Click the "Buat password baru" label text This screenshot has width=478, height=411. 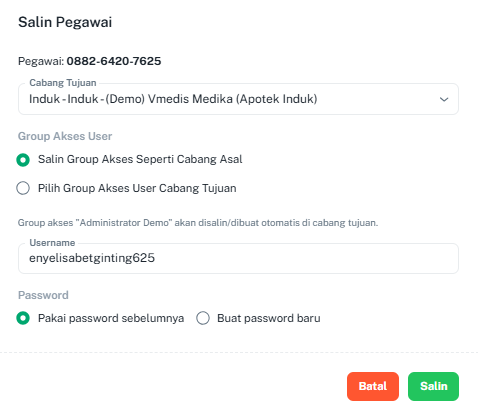(x=269, y=318)
